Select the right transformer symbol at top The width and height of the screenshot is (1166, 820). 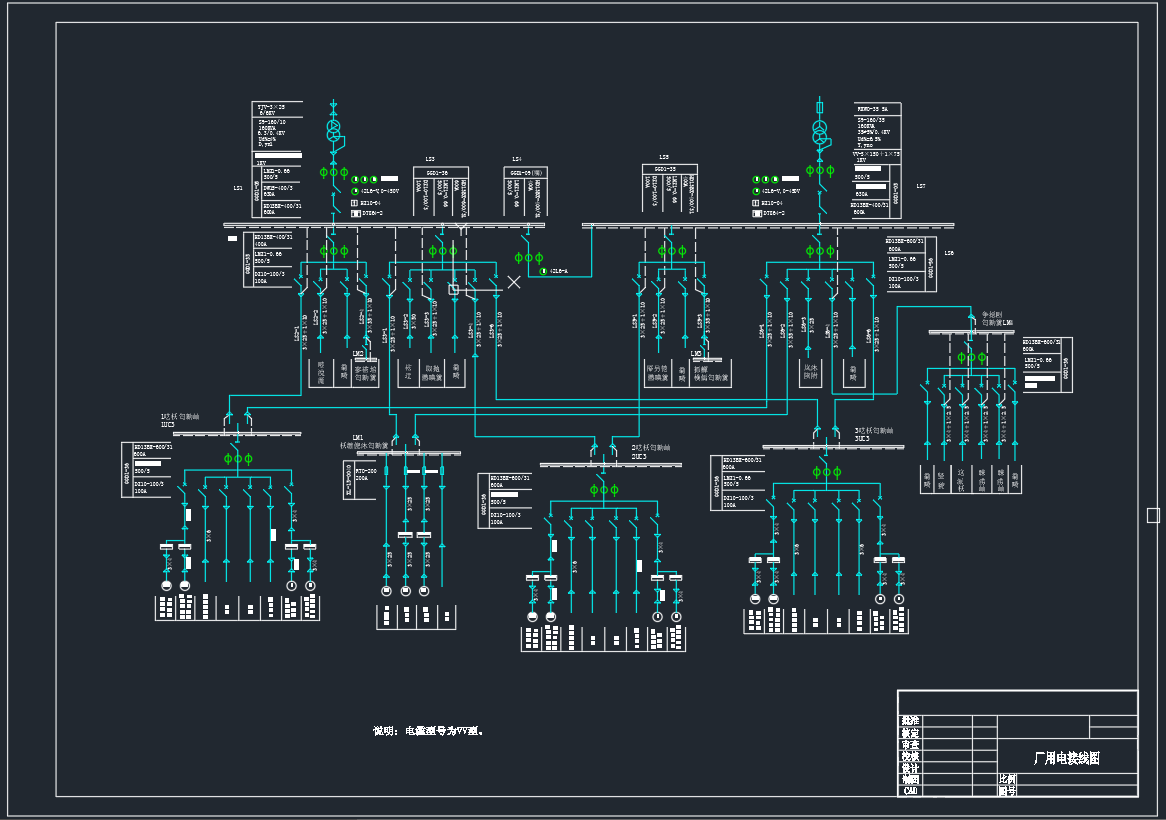tap(820, 133)
